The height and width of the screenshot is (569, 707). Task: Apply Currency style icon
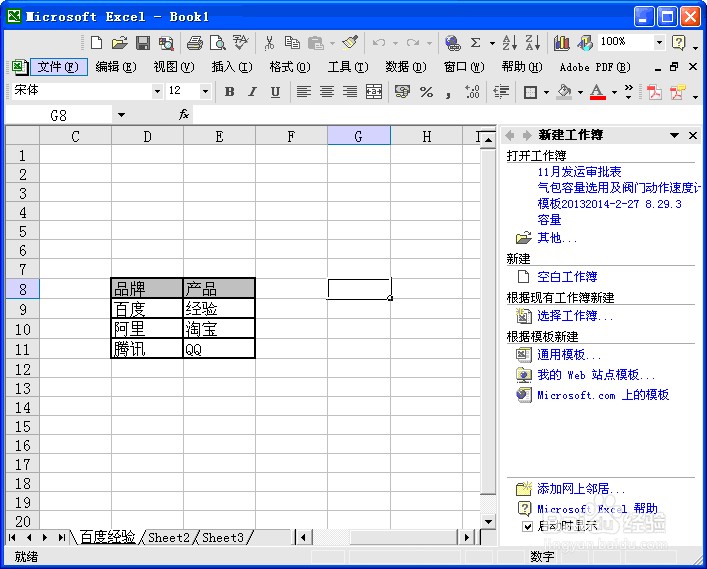point(402,92)
